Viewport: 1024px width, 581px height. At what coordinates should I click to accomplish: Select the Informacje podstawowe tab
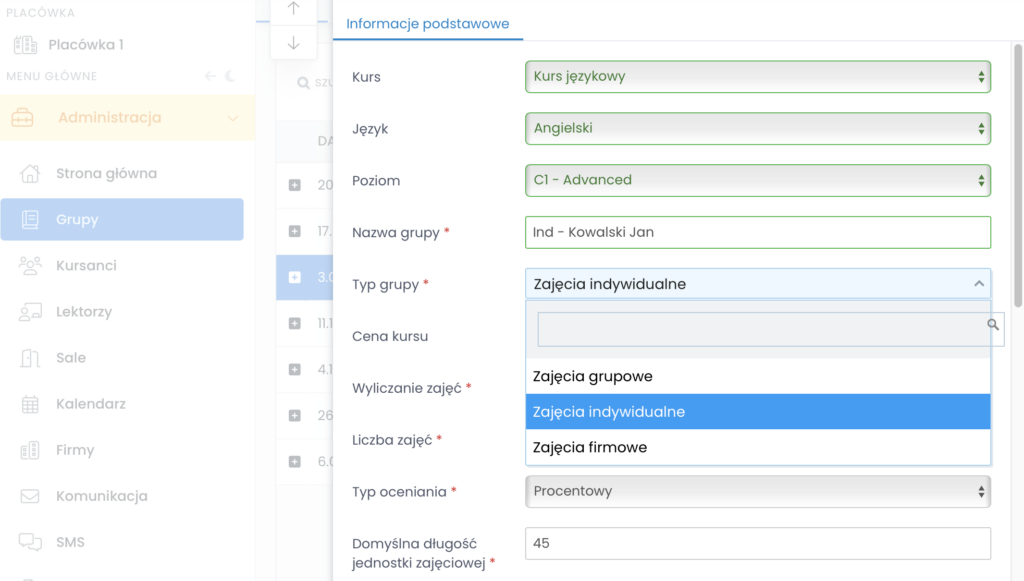coord(428,24)
